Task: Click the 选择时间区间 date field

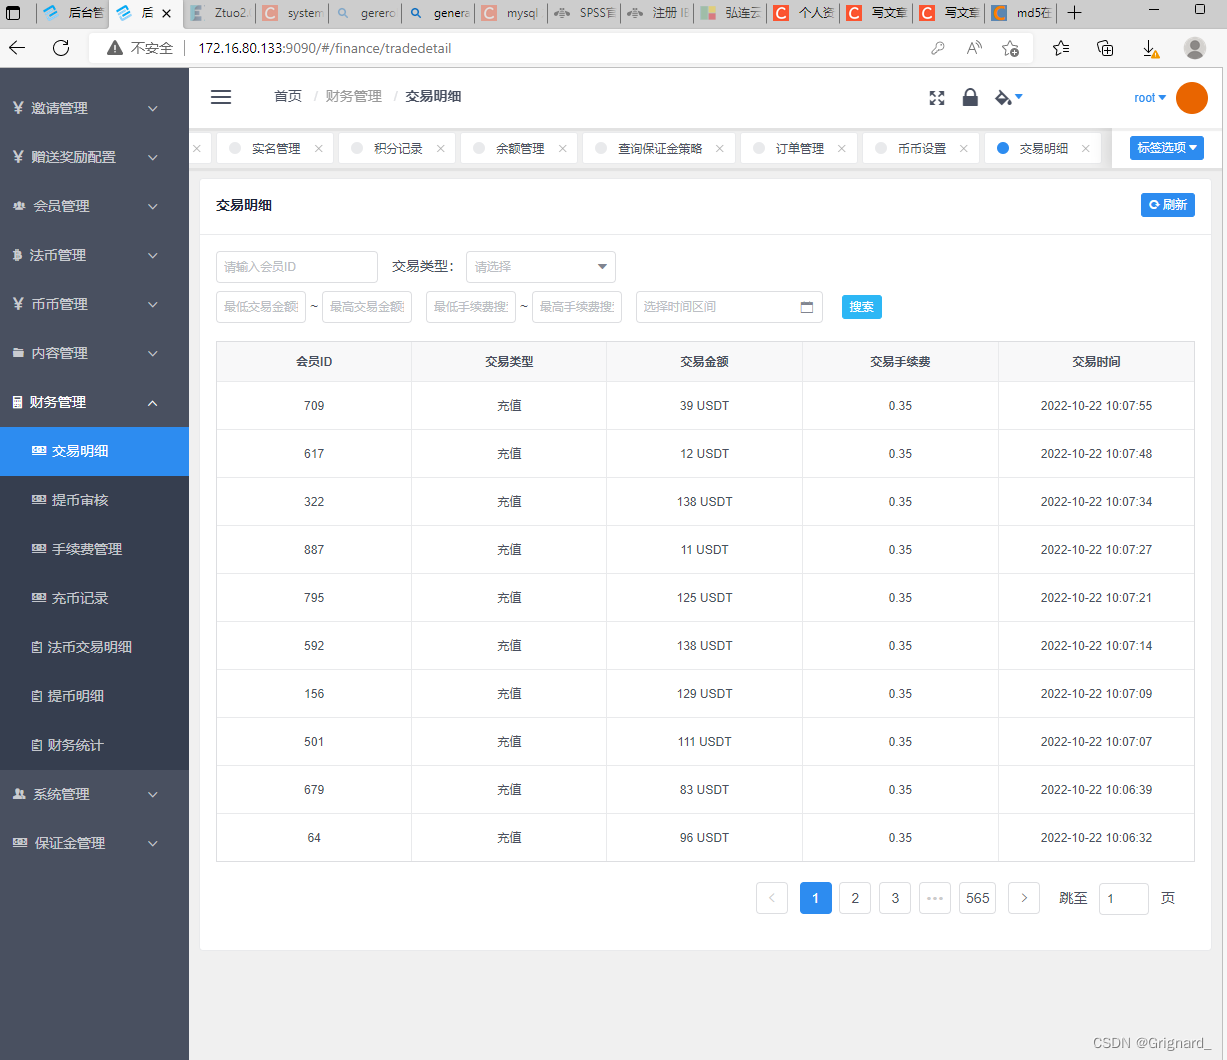Action: click(x=729, y=307)
